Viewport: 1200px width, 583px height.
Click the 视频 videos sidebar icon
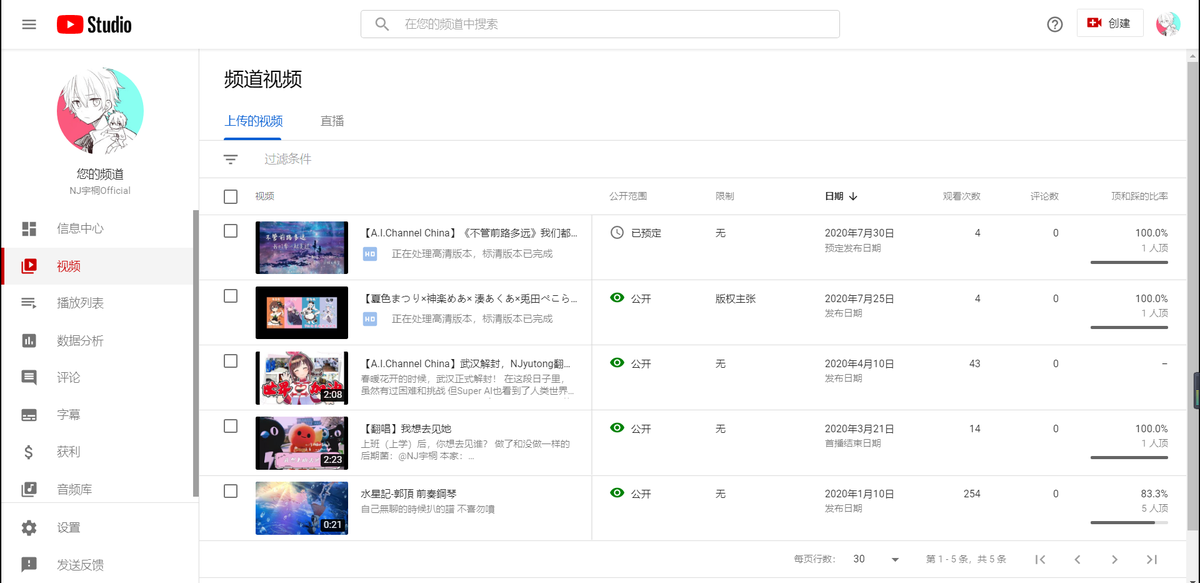tap(29, 266)
